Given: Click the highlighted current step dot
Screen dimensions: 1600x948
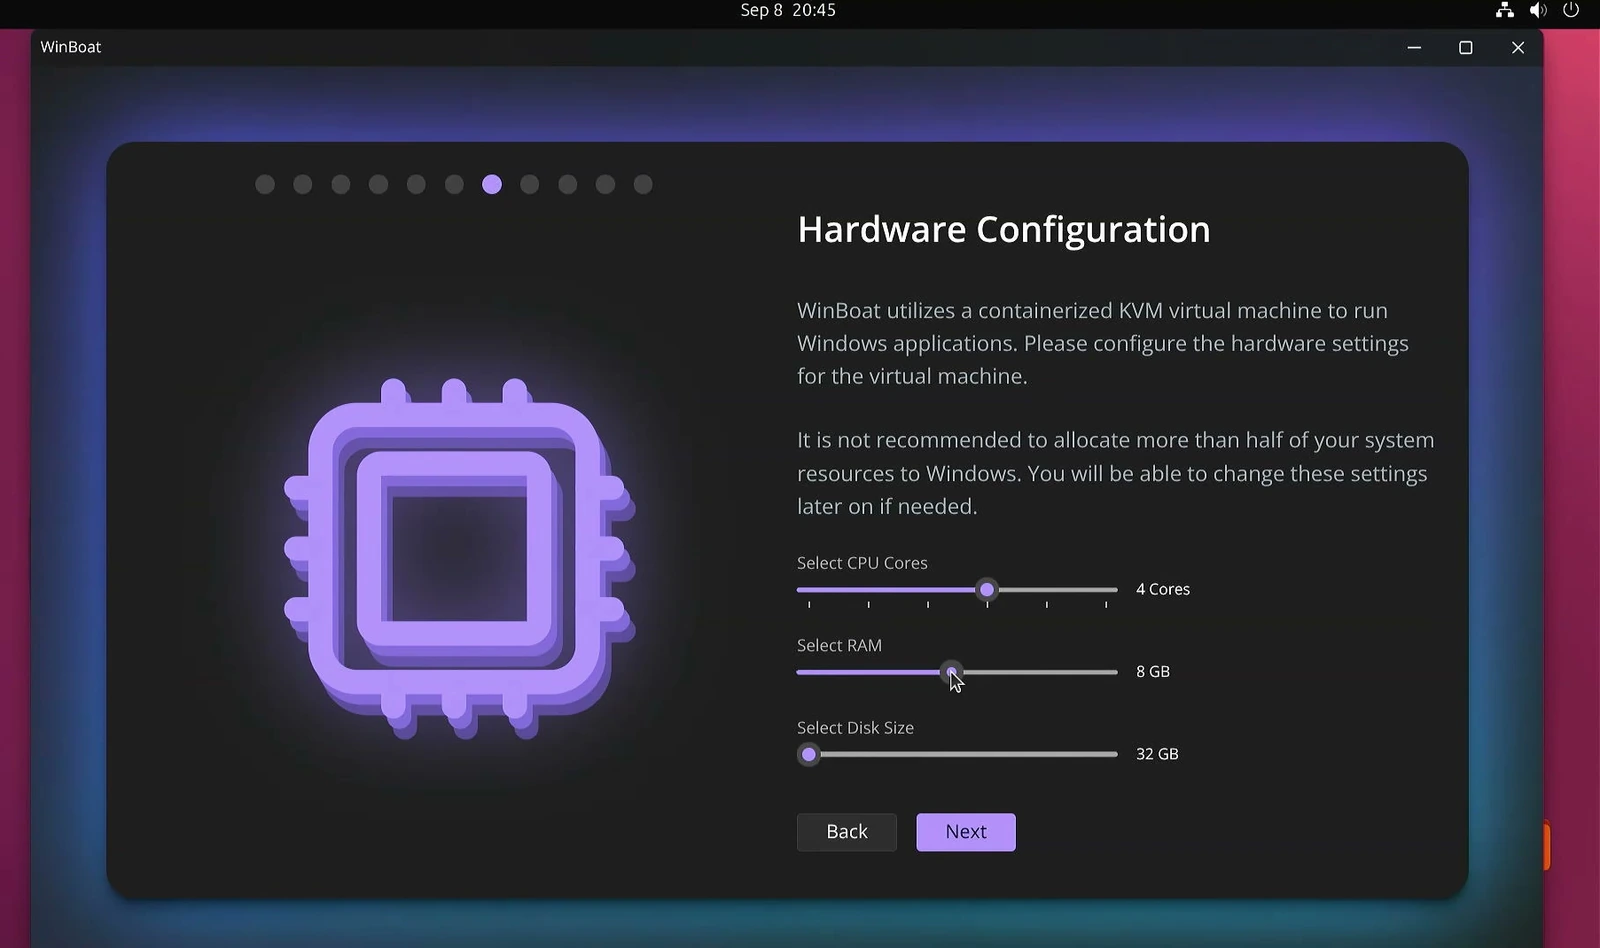Looking at the screenshot, I should (492, 184).
